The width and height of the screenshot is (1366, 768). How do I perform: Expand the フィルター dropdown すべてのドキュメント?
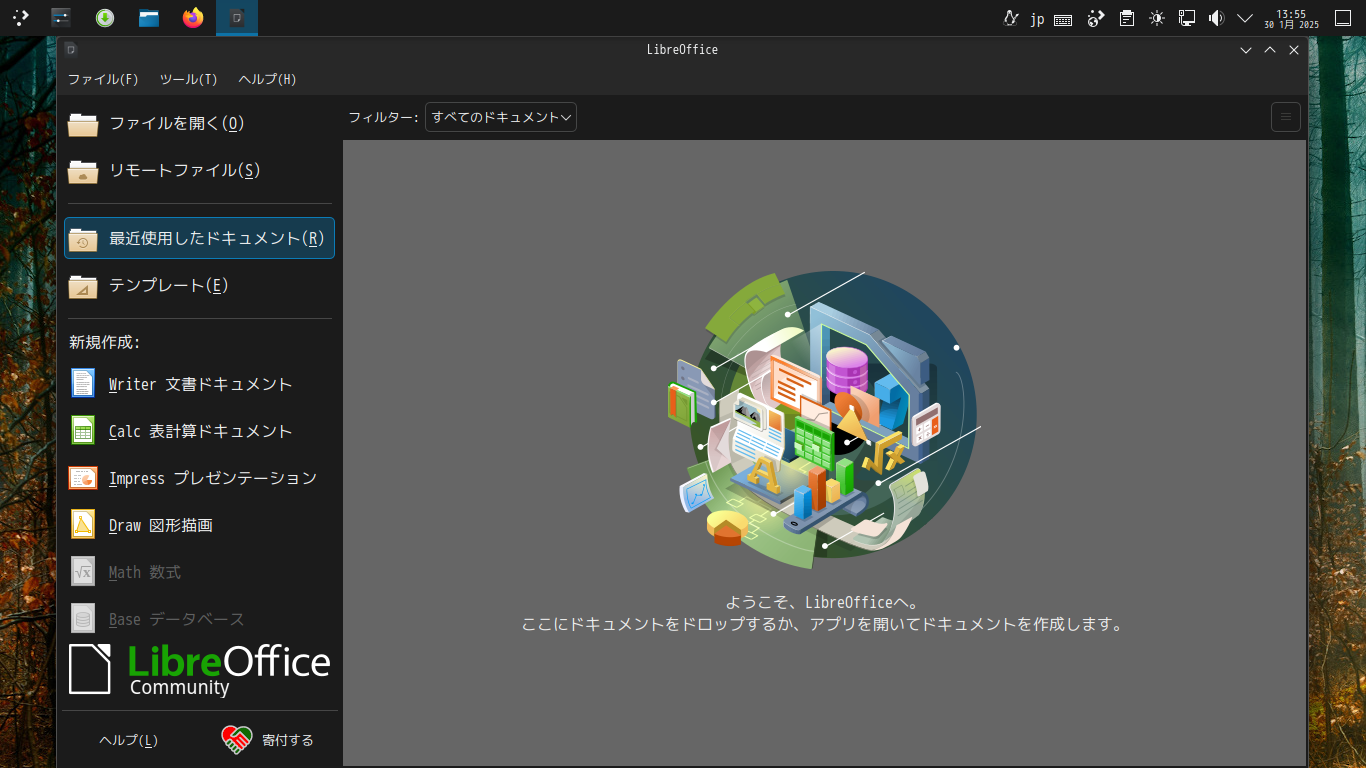[501, 117]
